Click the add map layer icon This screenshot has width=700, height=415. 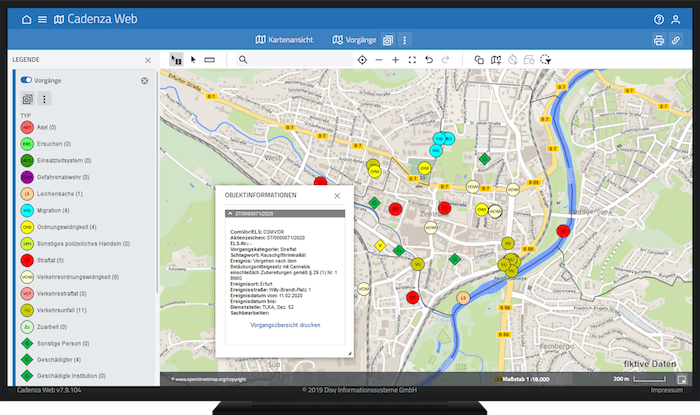coord(496,60)
